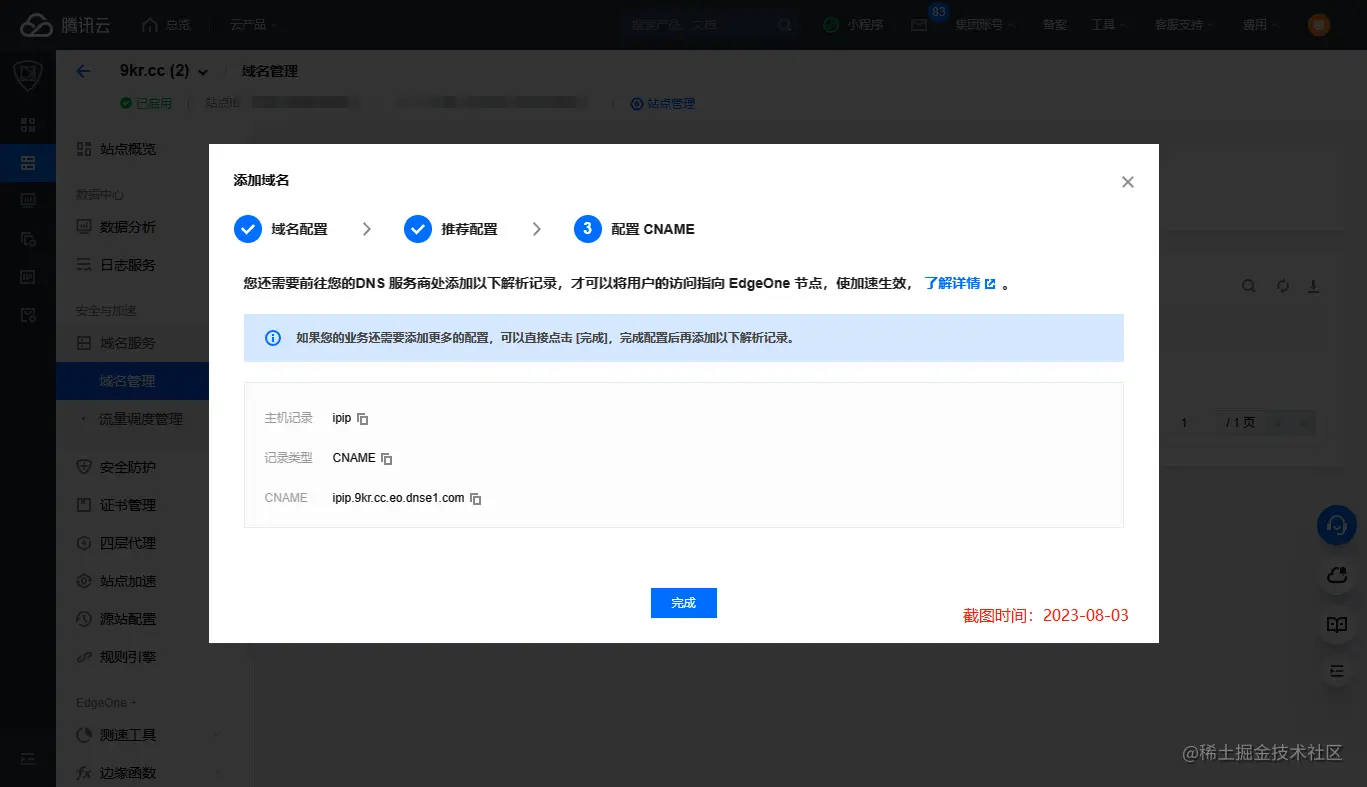Refresh the domain list
Image resolution: width=1367 pixels, height=787 pixels.
click(x=1283, y=286)
